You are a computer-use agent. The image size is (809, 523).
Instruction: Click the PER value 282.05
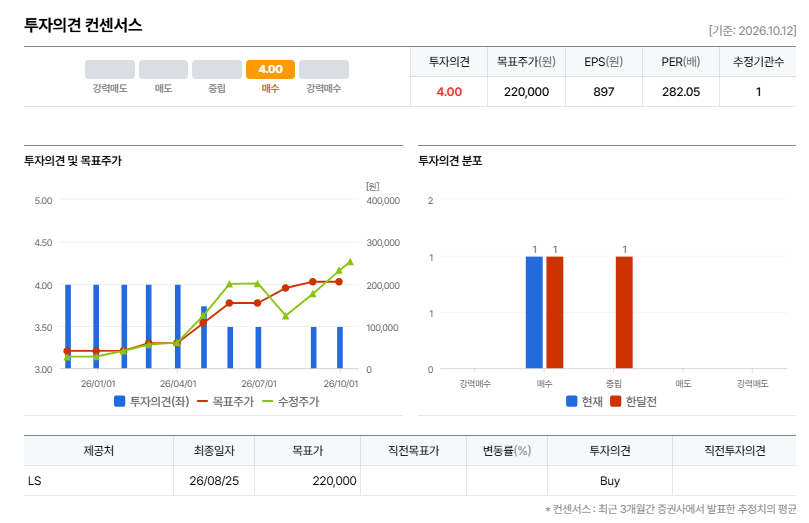(x=681, y=92)
